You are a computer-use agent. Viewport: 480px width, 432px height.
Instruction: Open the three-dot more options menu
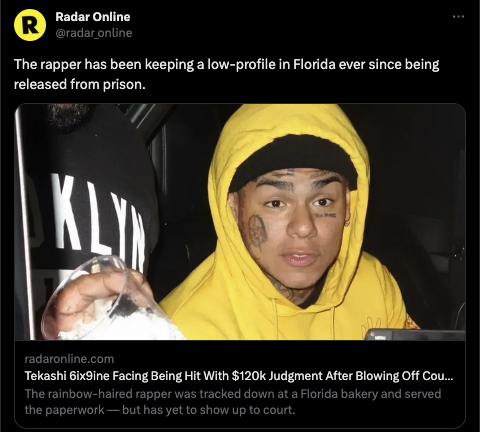(459, 17)
